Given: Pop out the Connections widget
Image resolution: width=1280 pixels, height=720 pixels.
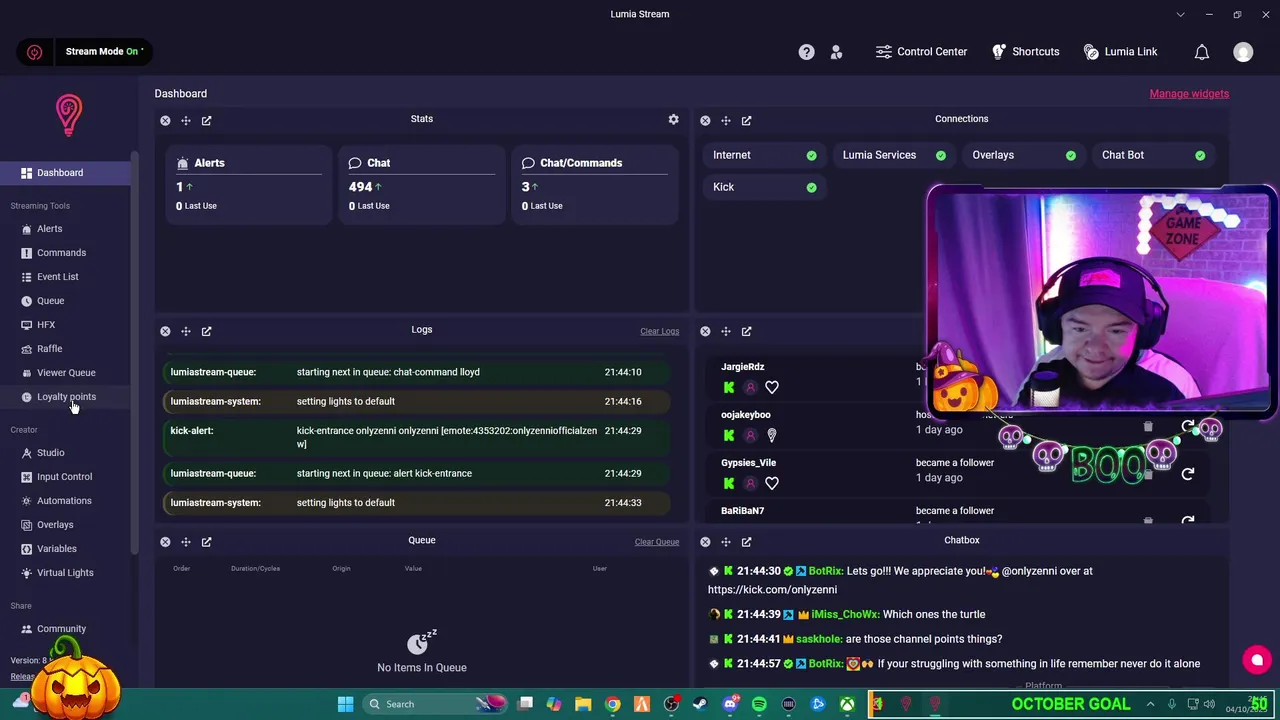Looking at the screenshot, I should pyautogui.click(x=746, y=121).
